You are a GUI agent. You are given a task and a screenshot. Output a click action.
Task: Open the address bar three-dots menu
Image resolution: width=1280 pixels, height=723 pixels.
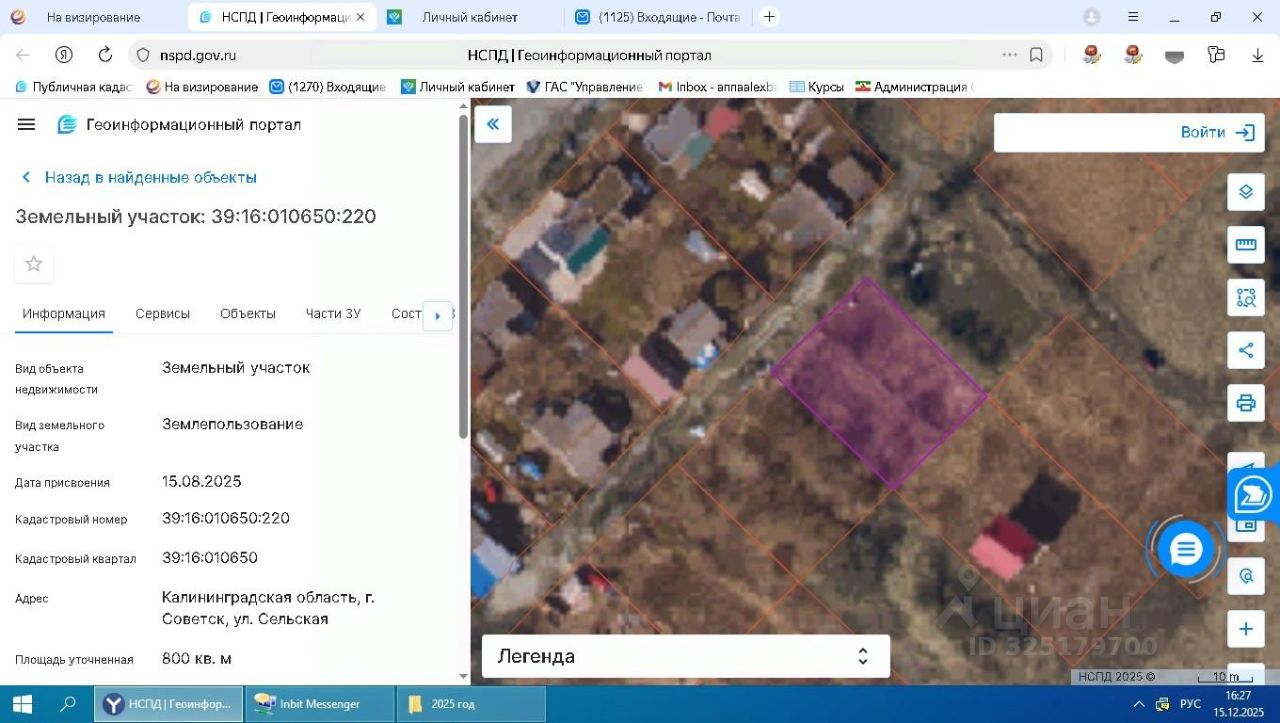tap(1010, 55)
